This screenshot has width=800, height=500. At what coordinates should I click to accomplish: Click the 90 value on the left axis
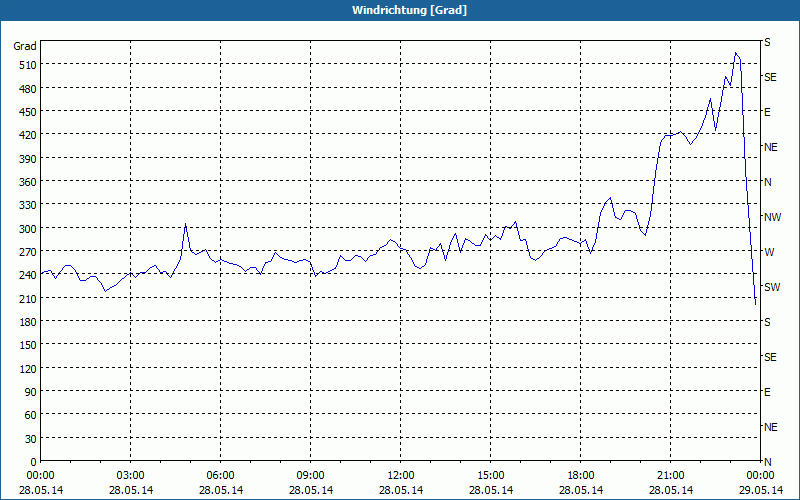31,392
